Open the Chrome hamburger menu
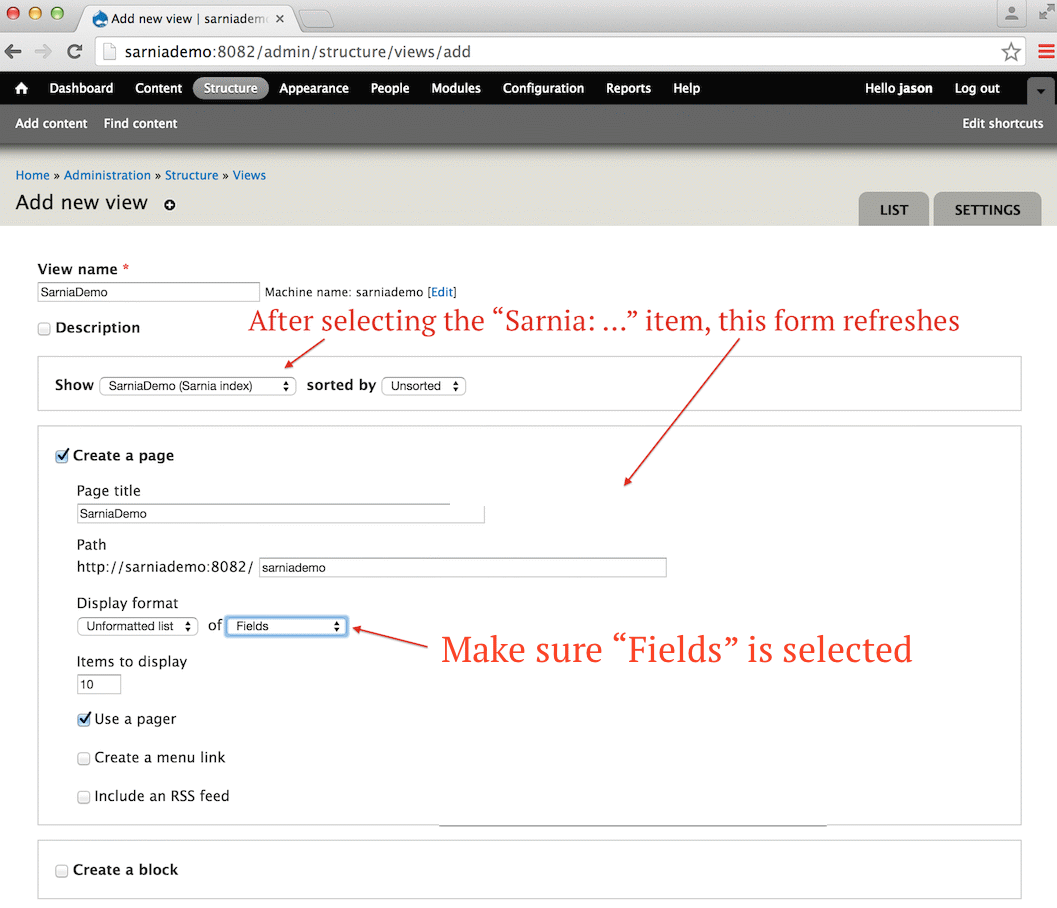 (x=1045, y=52)
